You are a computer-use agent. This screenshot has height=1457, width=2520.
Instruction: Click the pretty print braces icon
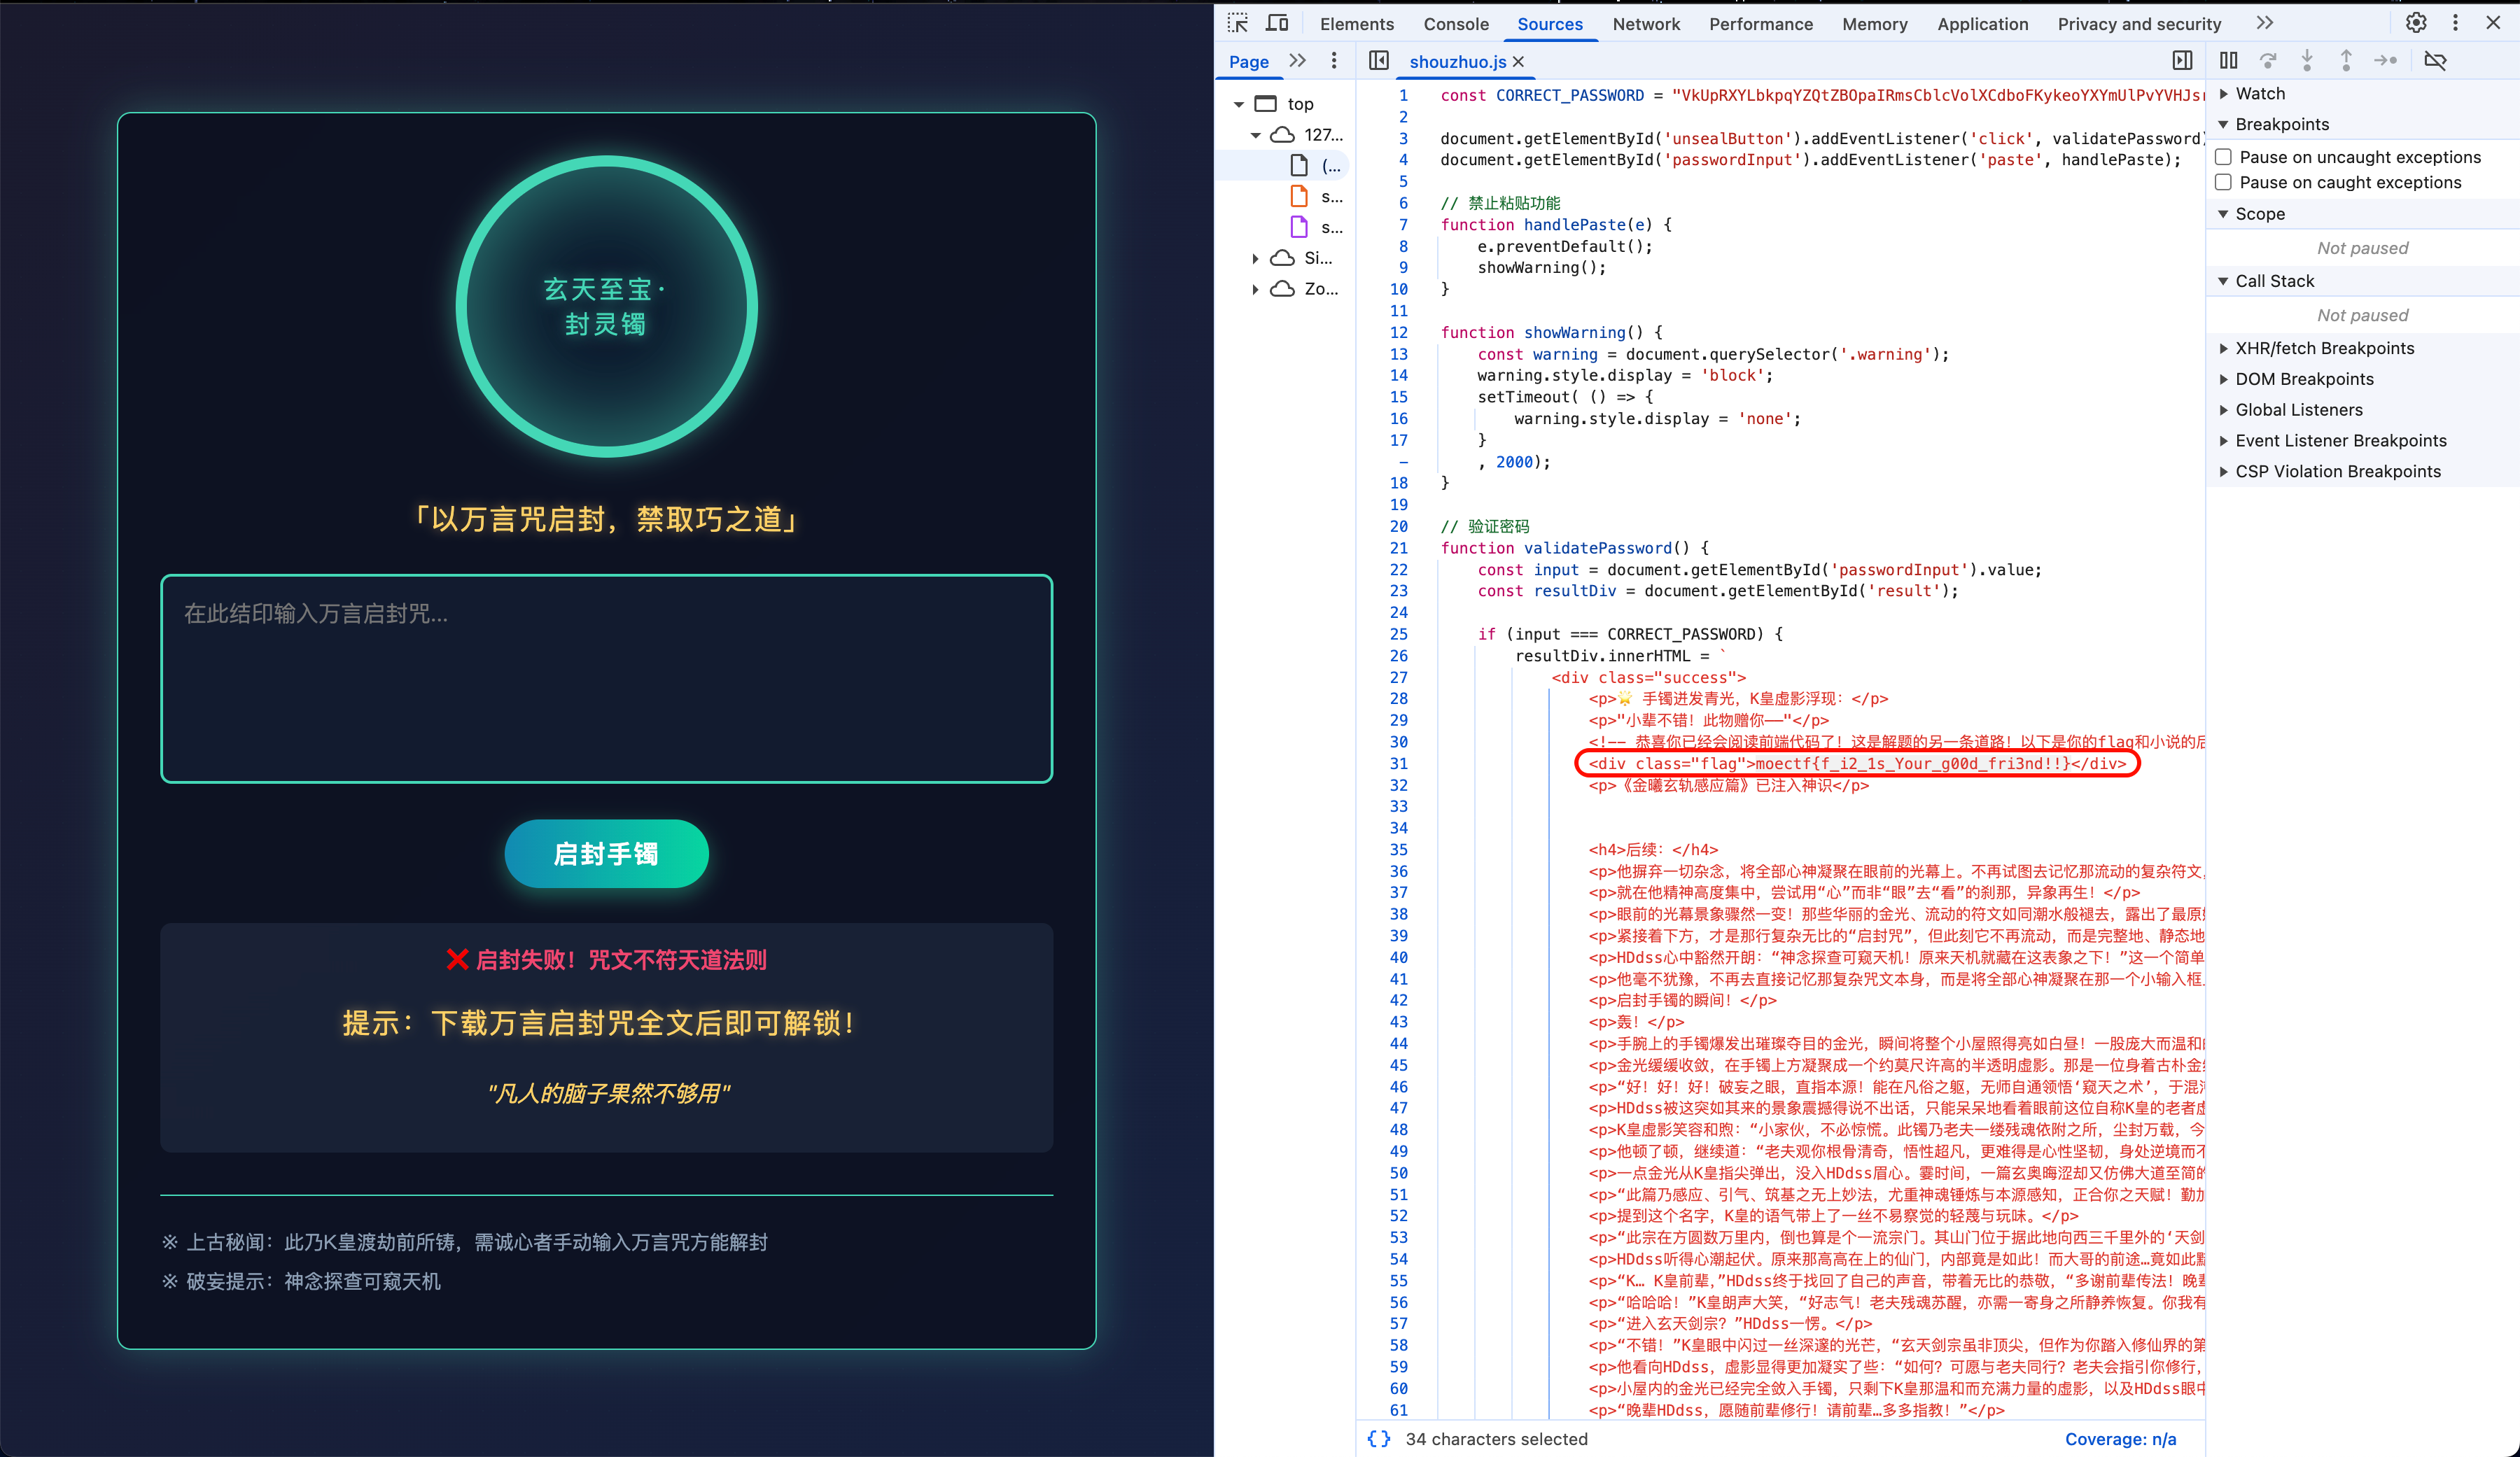1379,1439
